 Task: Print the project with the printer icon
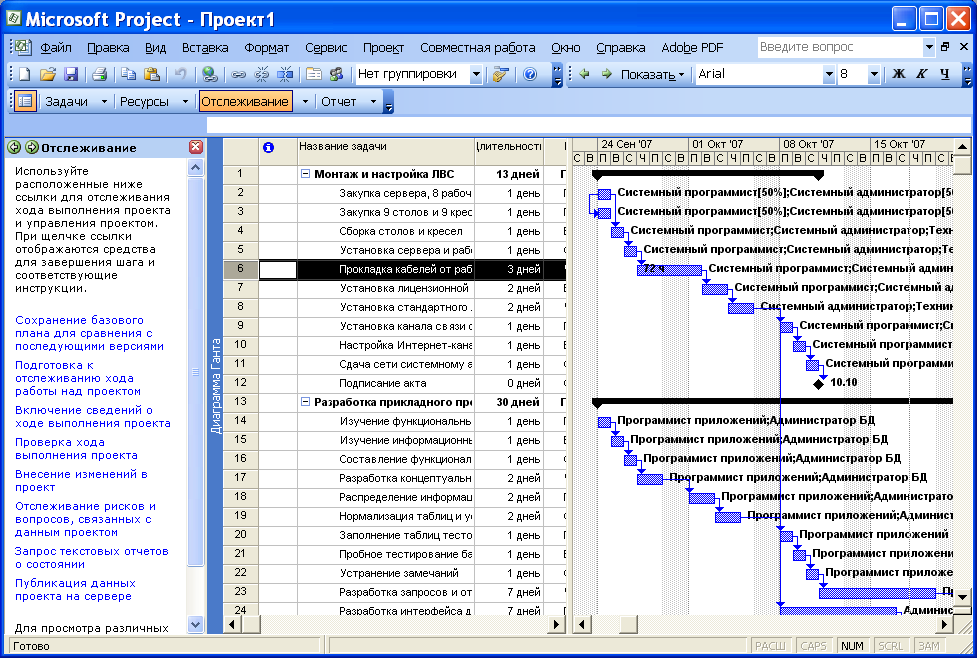[99, 75]
